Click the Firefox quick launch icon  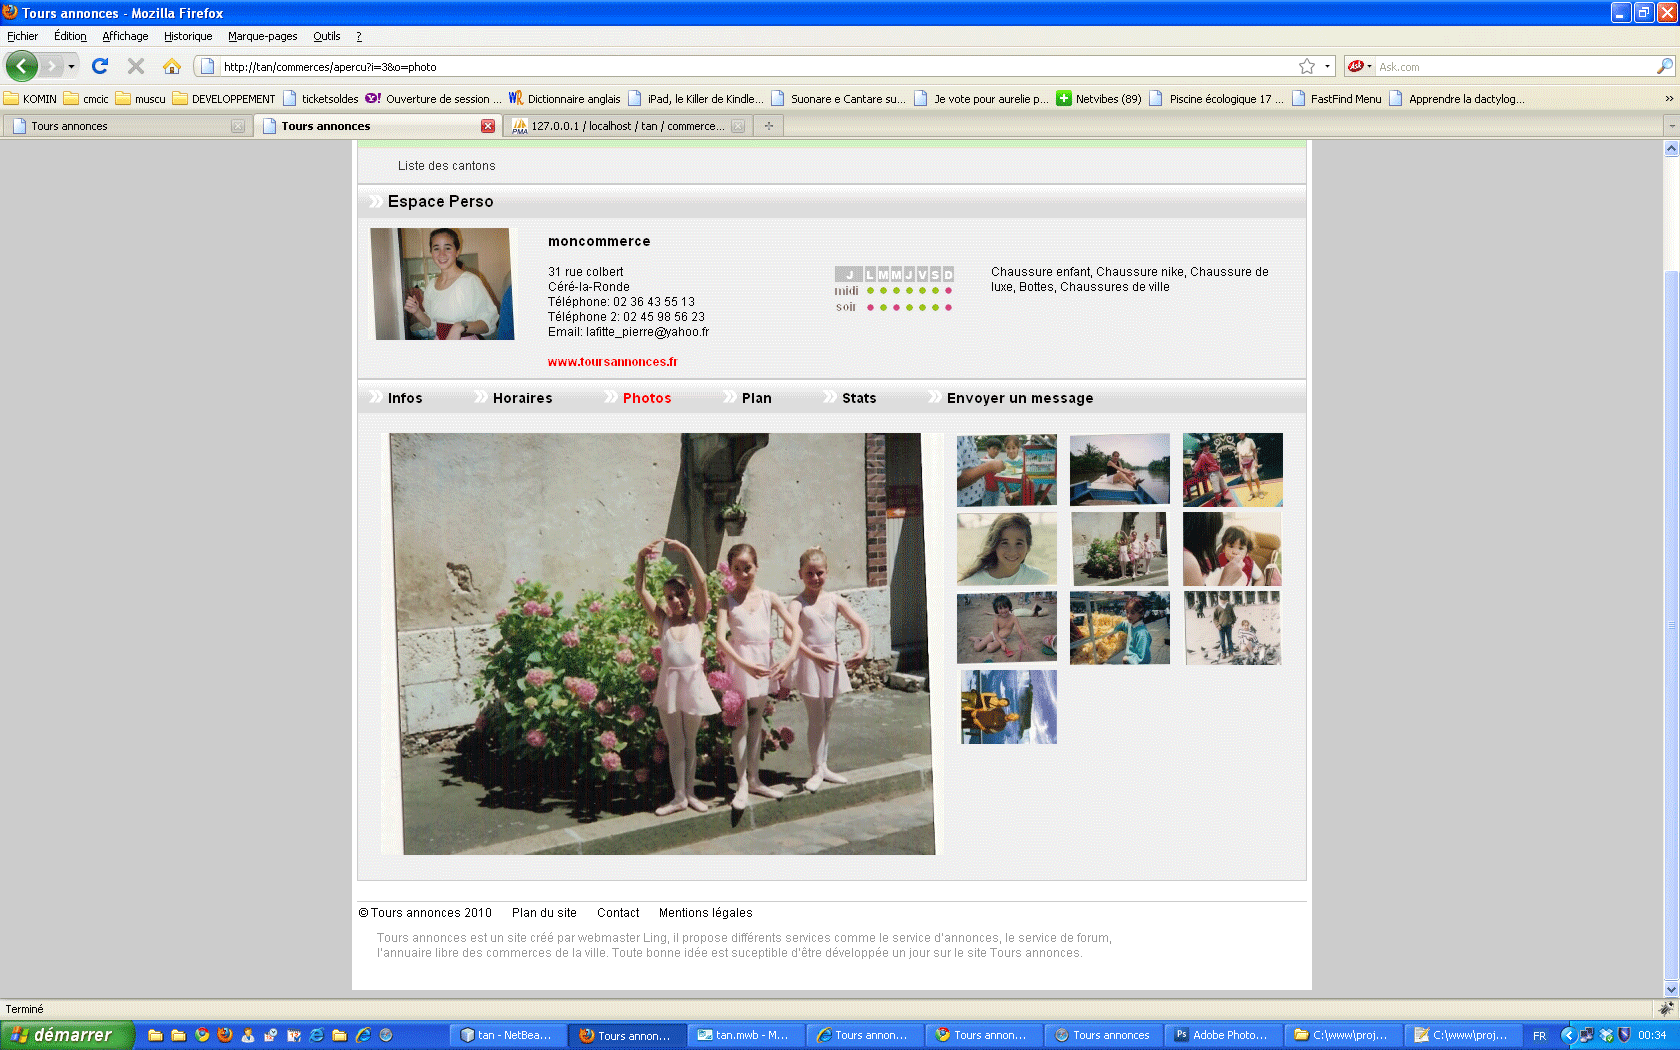coord(225,1035)
